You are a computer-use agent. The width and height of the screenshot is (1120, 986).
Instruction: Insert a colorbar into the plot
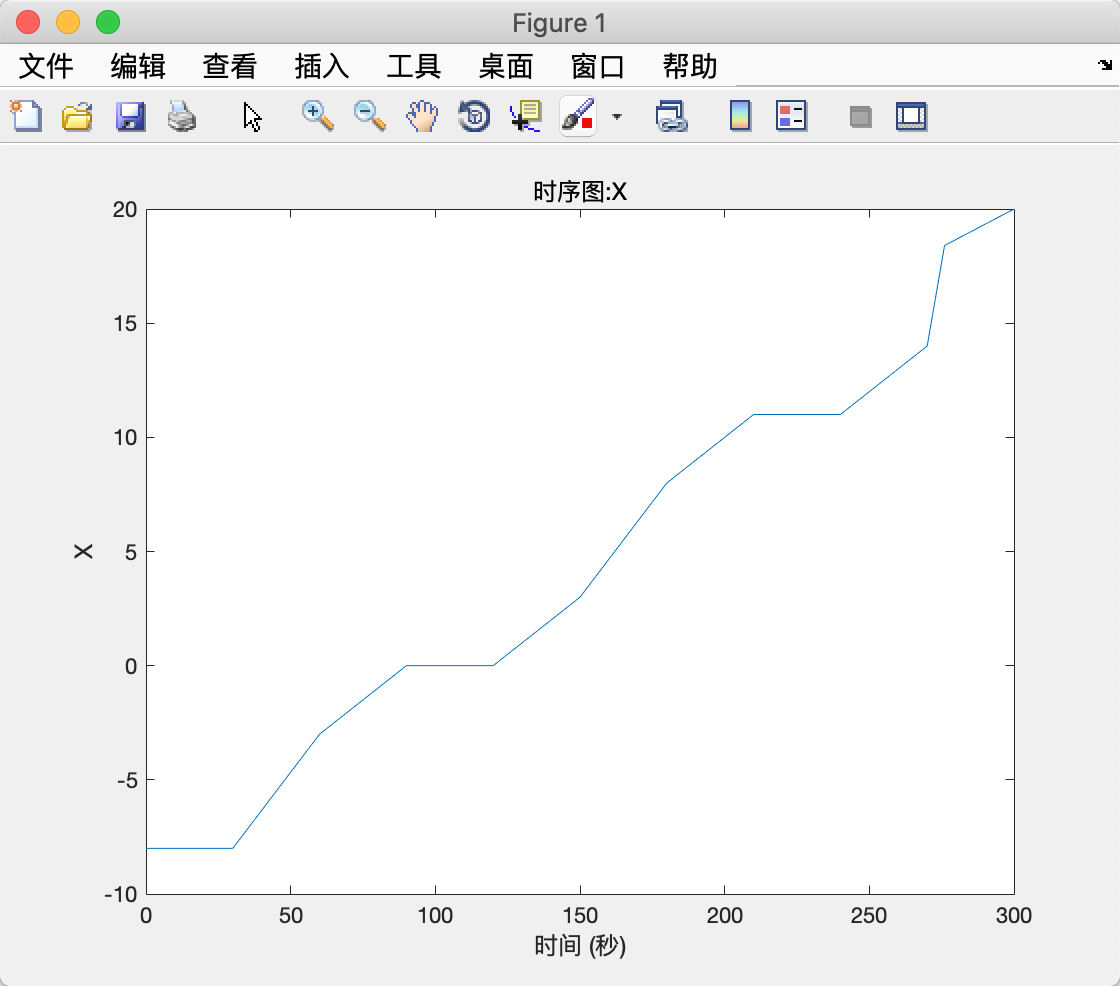[x=739, y=116]
